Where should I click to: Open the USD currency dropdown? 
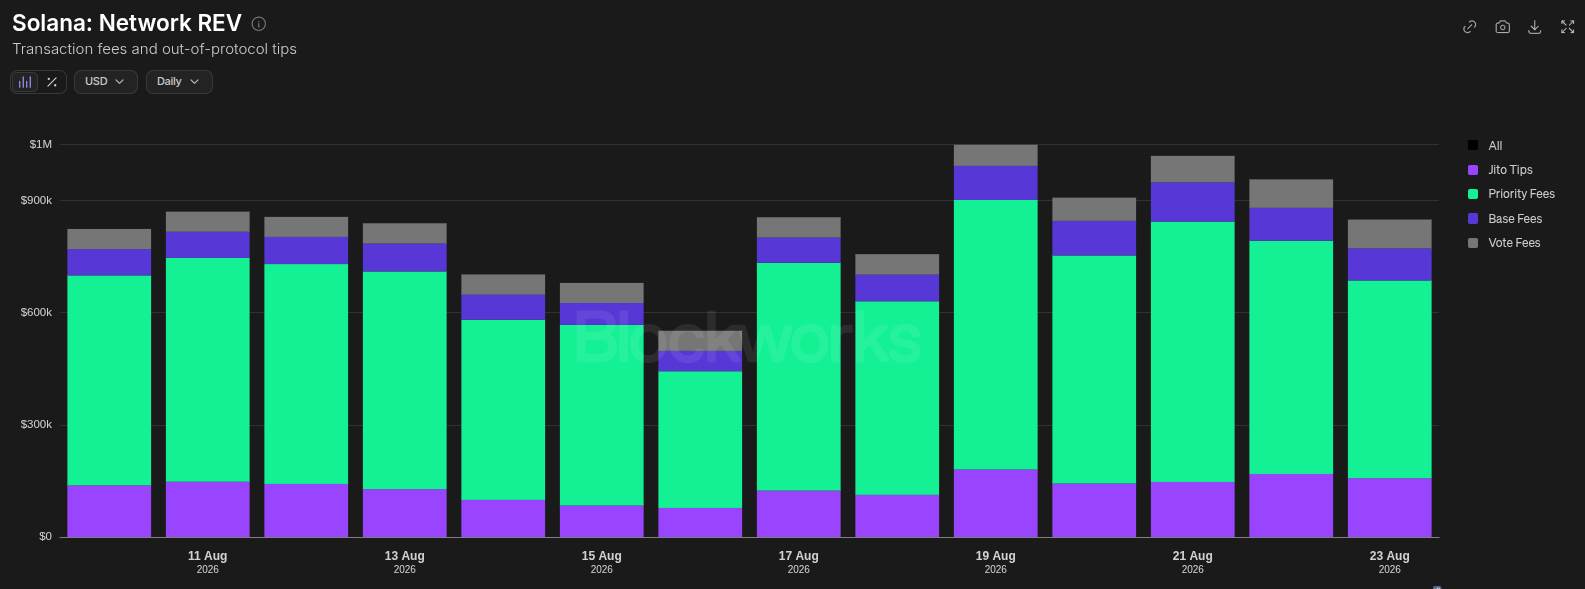tap(105, 82)
